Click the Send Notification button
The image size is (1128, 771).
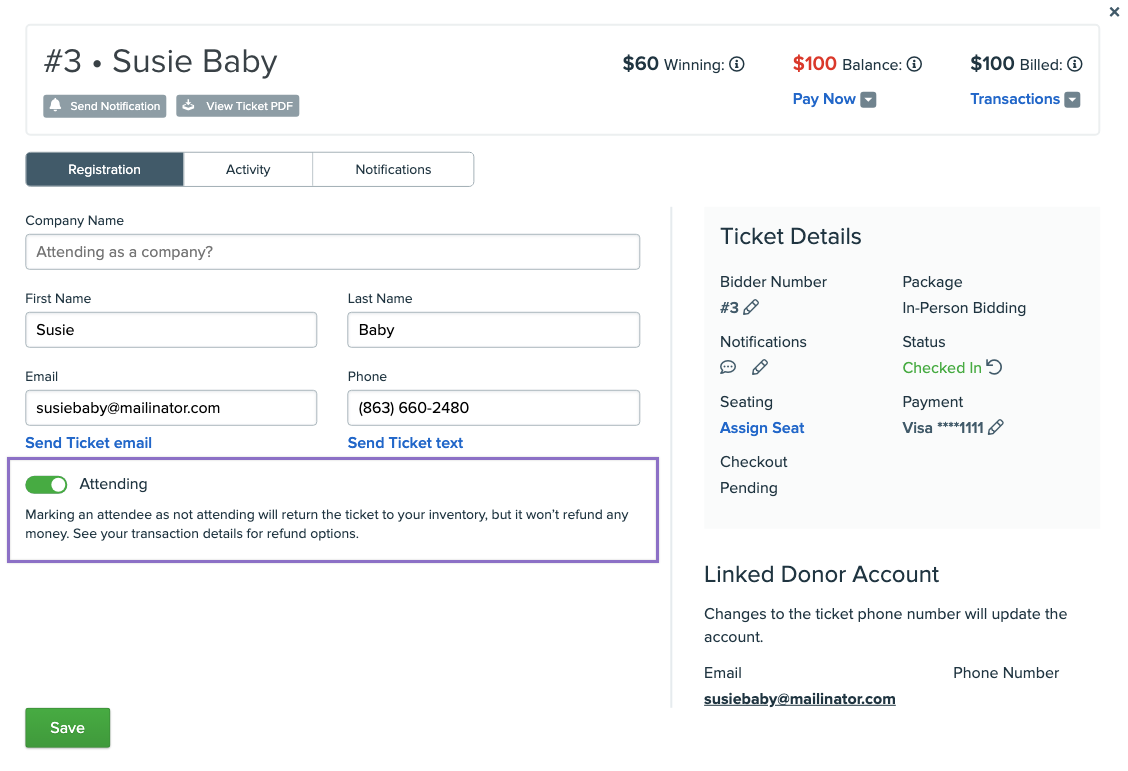click(104, 106)
